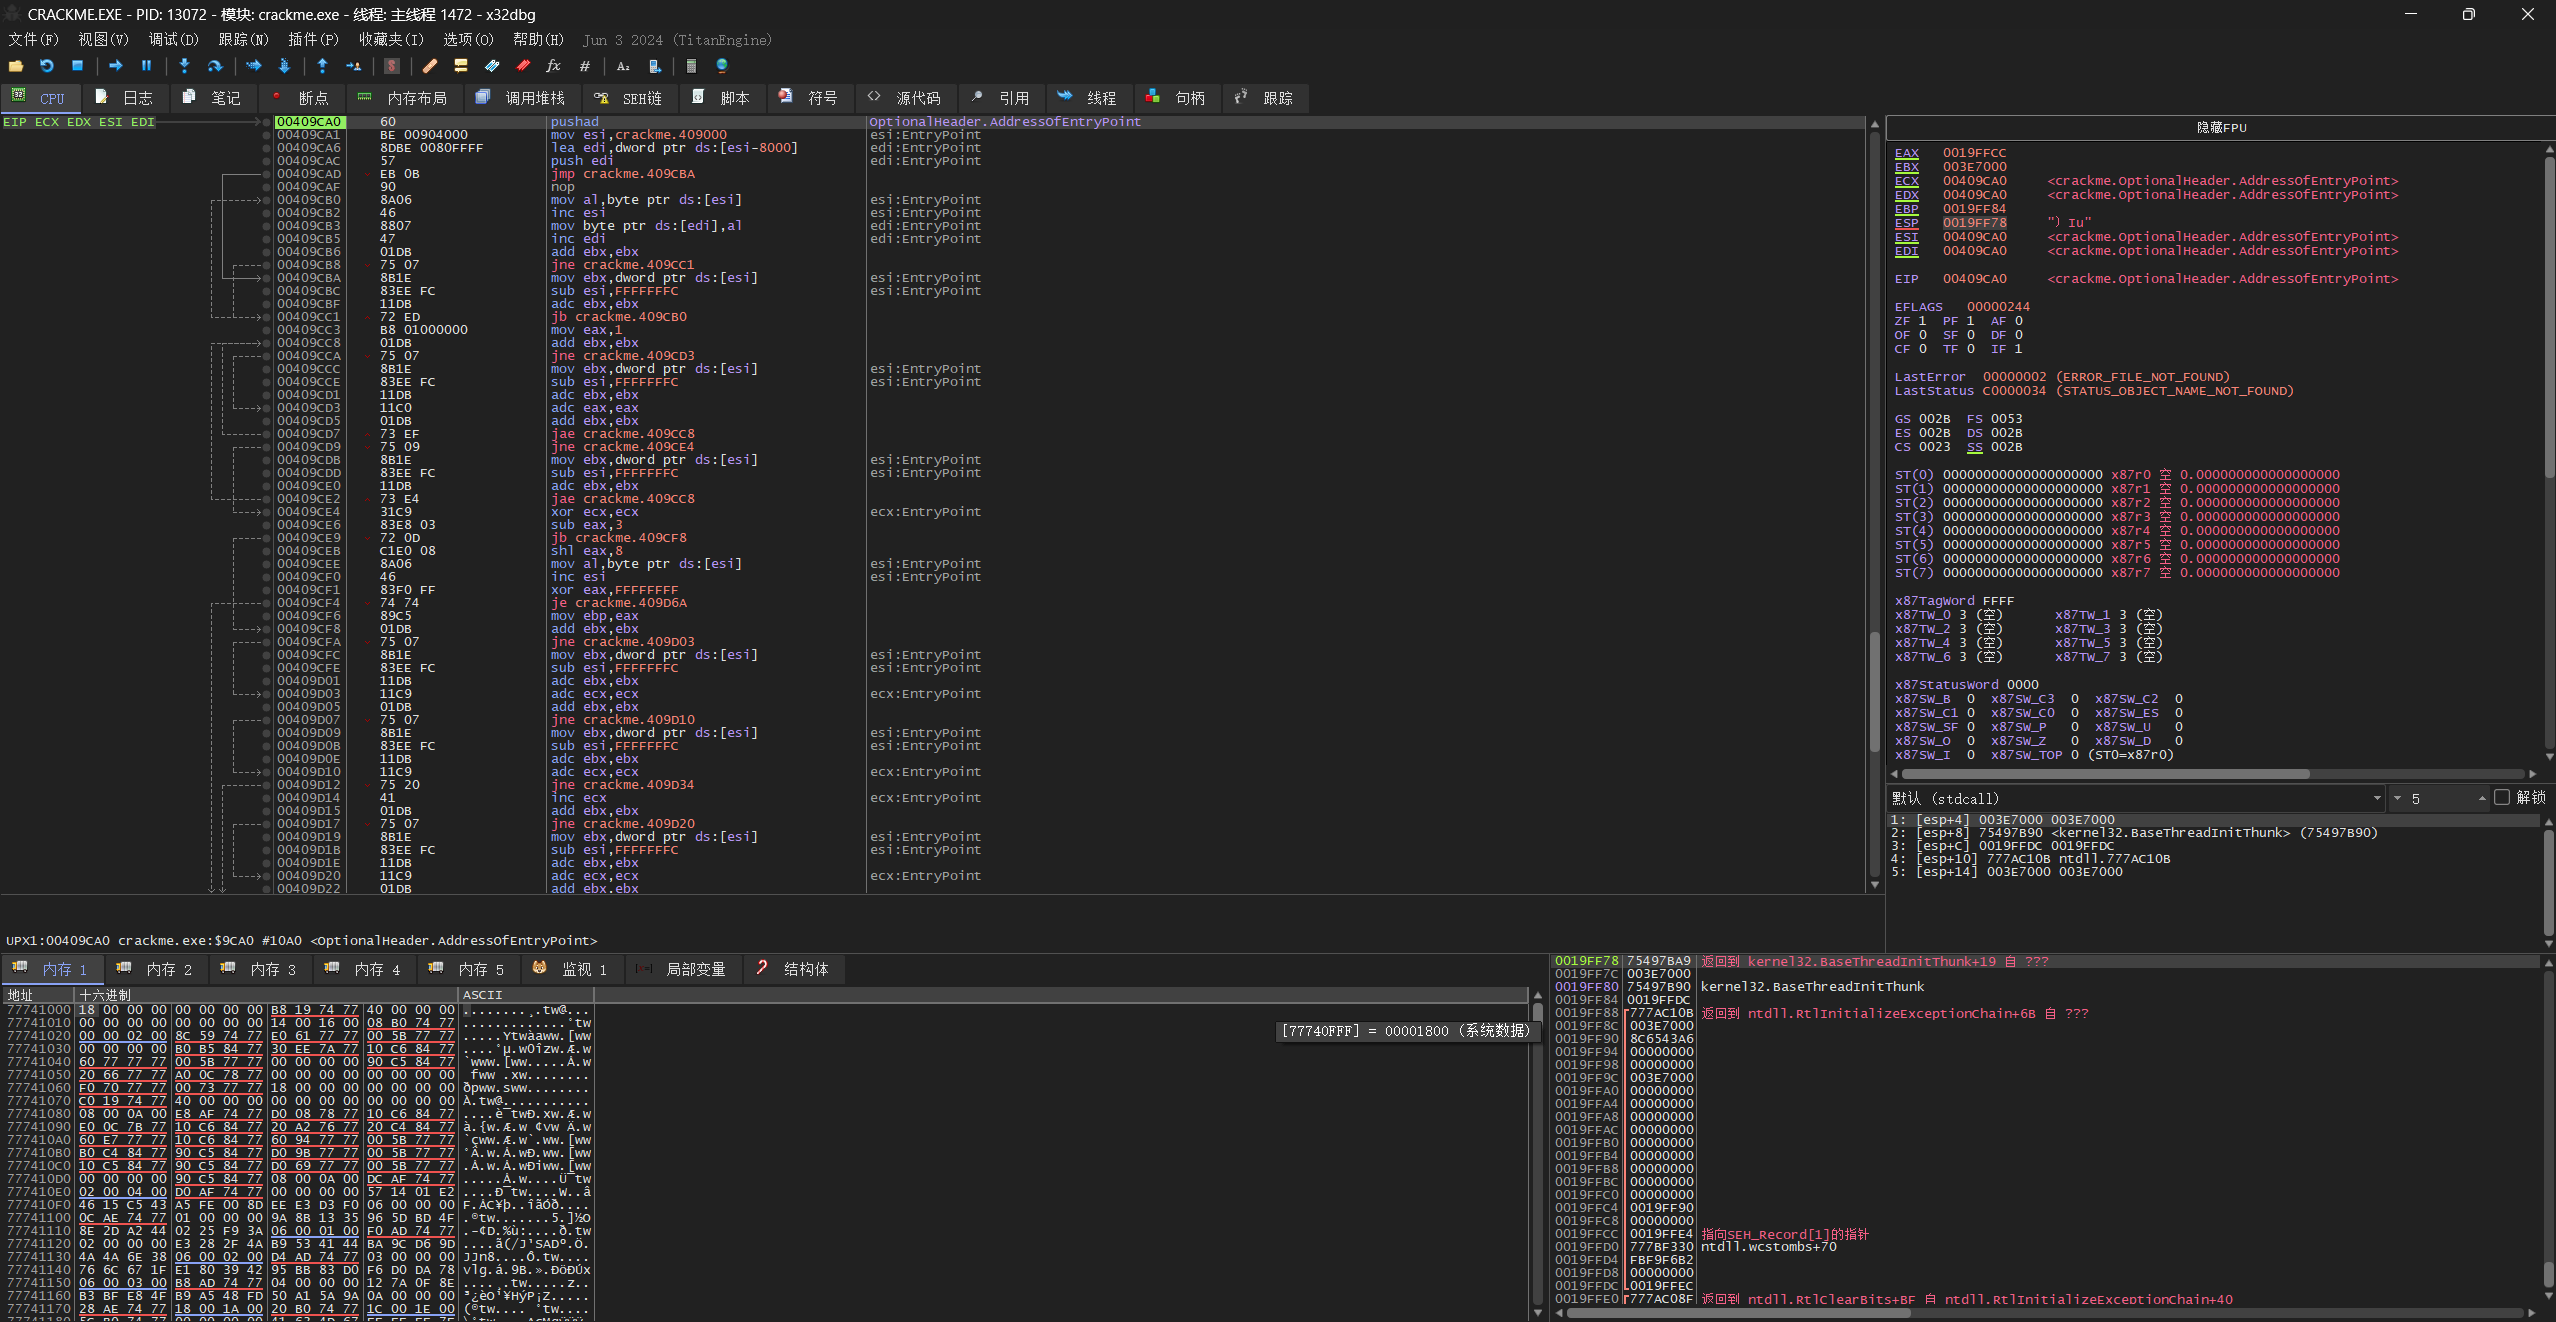
Task: Step into the next instruction
Action: [184, 66]
